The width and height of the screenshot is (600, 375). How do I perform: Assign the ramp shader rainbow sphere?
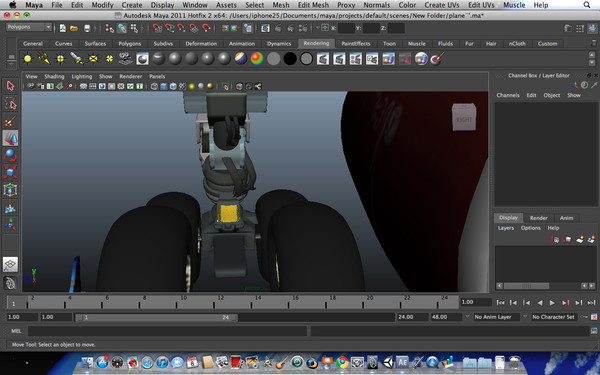coord(257,59)
